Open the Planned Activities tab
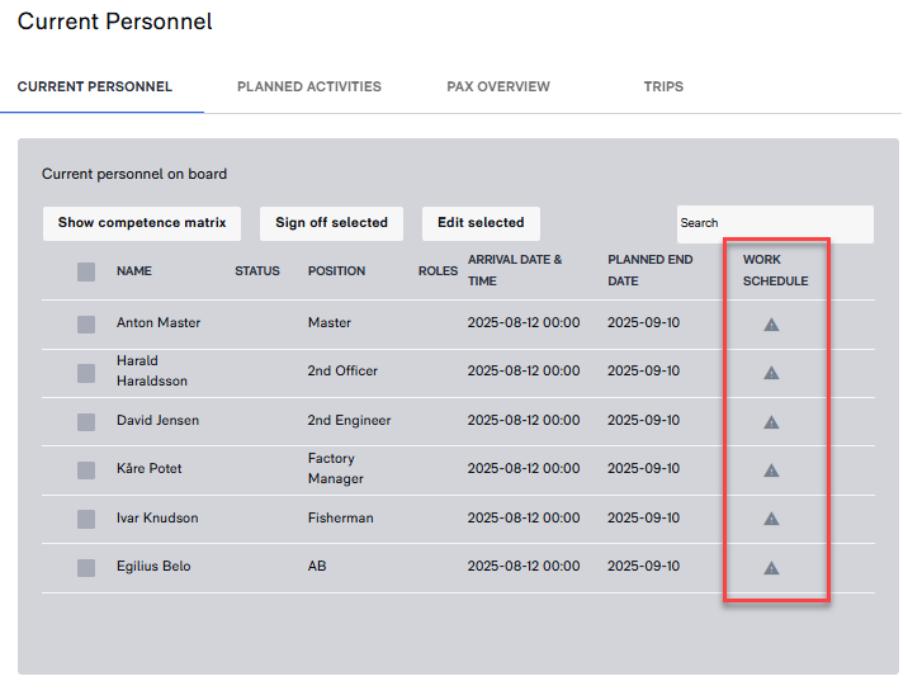Viewport: 903px width, 681px height. [309, 86]
